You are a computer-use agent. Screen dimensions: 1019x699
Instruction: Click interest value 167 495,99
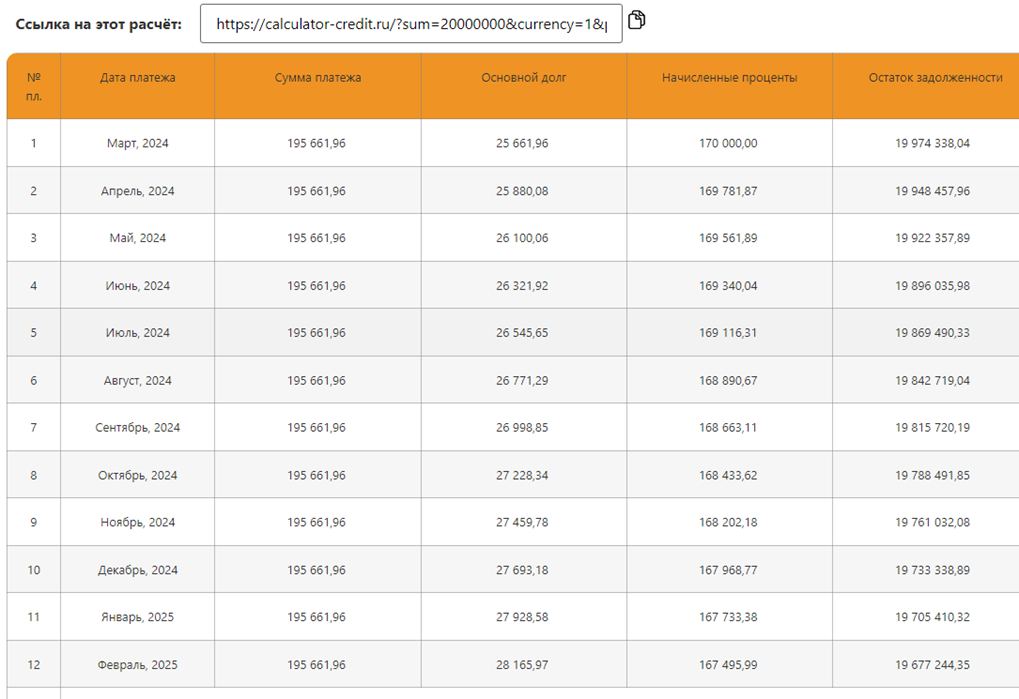point(728,665)
